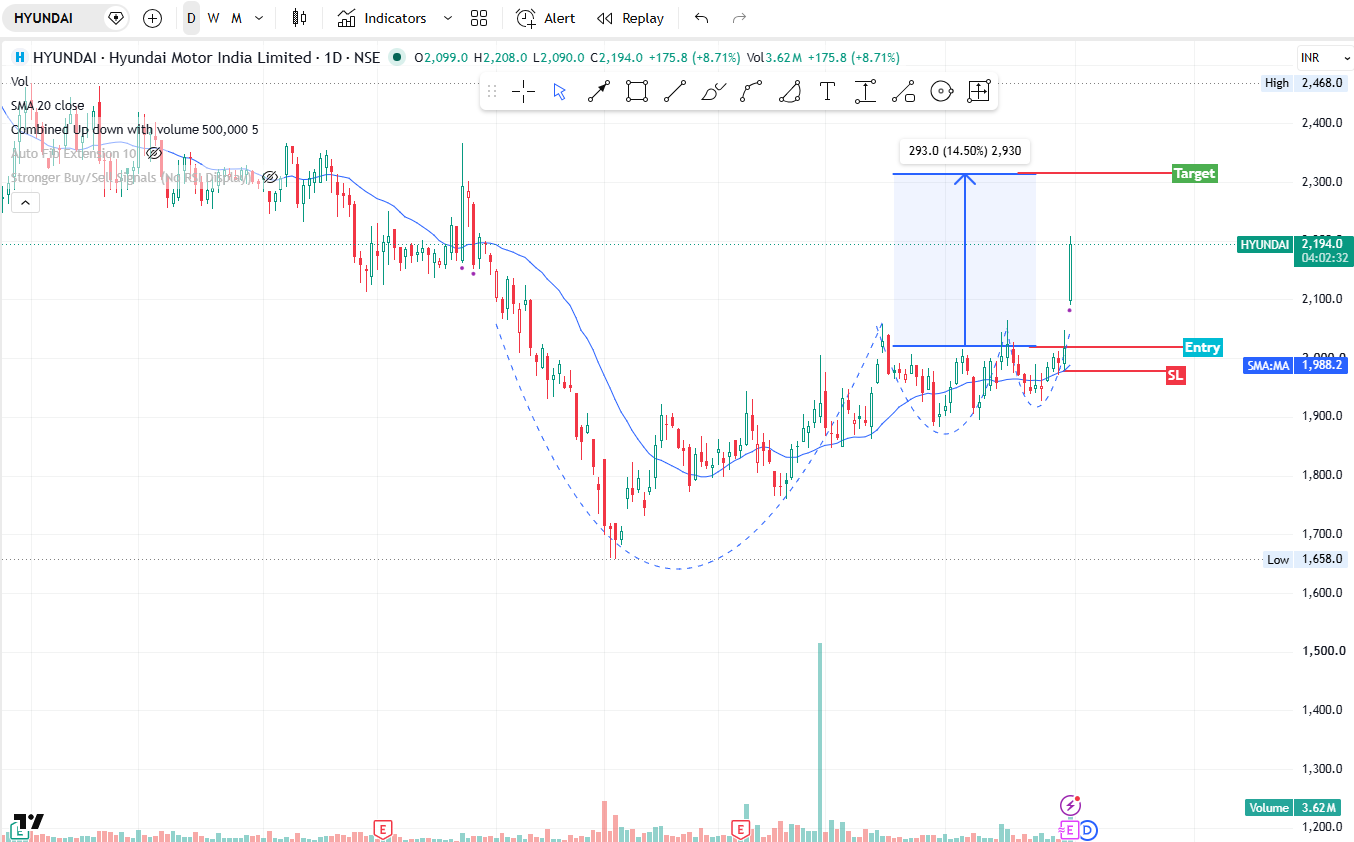The height and width of the screenshot is (842, 1354).
Task: Click the add symbol to compare plus icon
Action: 152,18
